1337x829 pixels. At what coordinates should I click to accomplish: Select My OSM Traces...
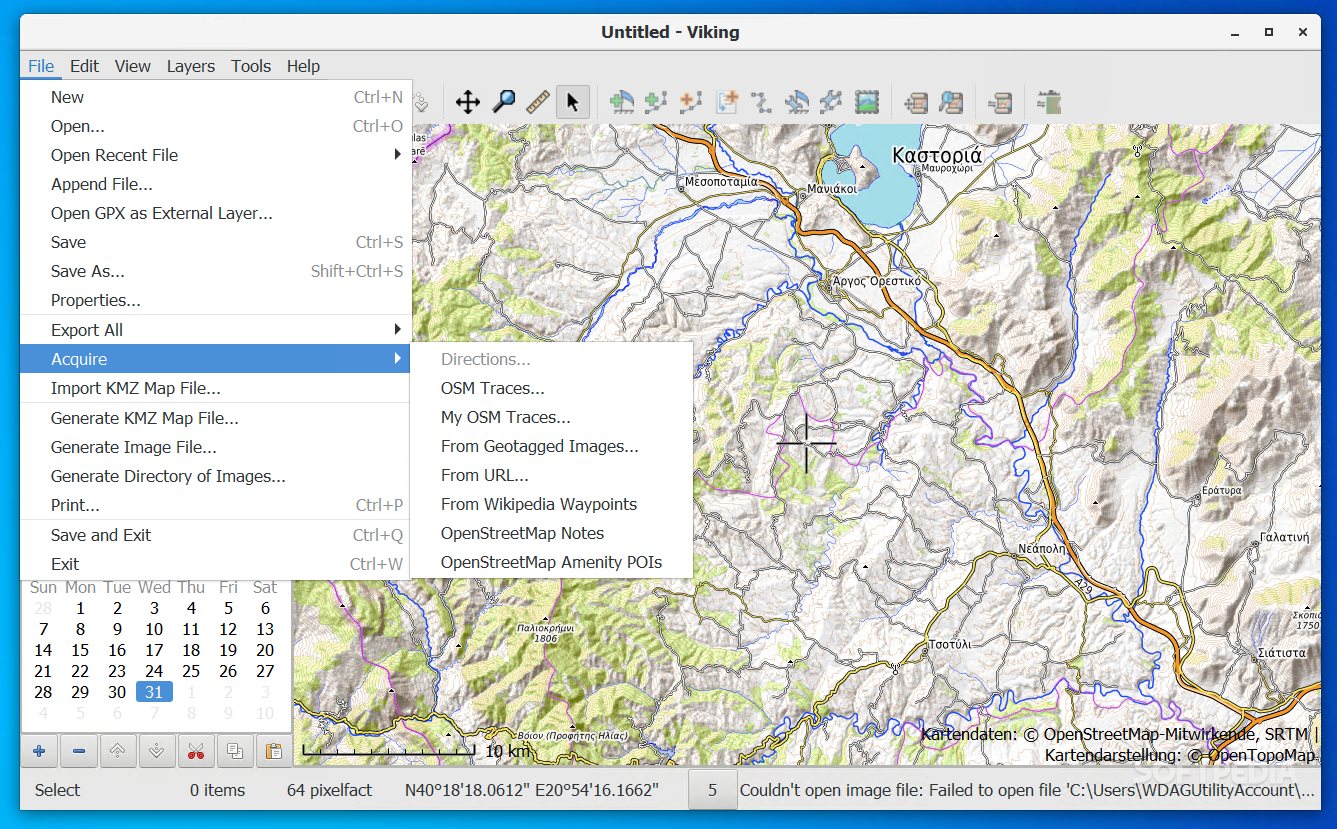[x=552, y=417]
